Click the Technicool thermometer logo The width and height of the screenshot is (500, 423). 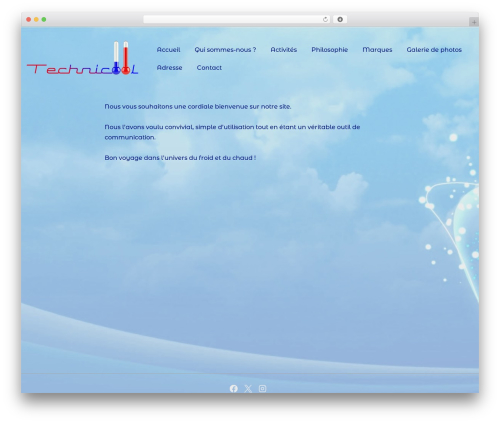point(82,58)
